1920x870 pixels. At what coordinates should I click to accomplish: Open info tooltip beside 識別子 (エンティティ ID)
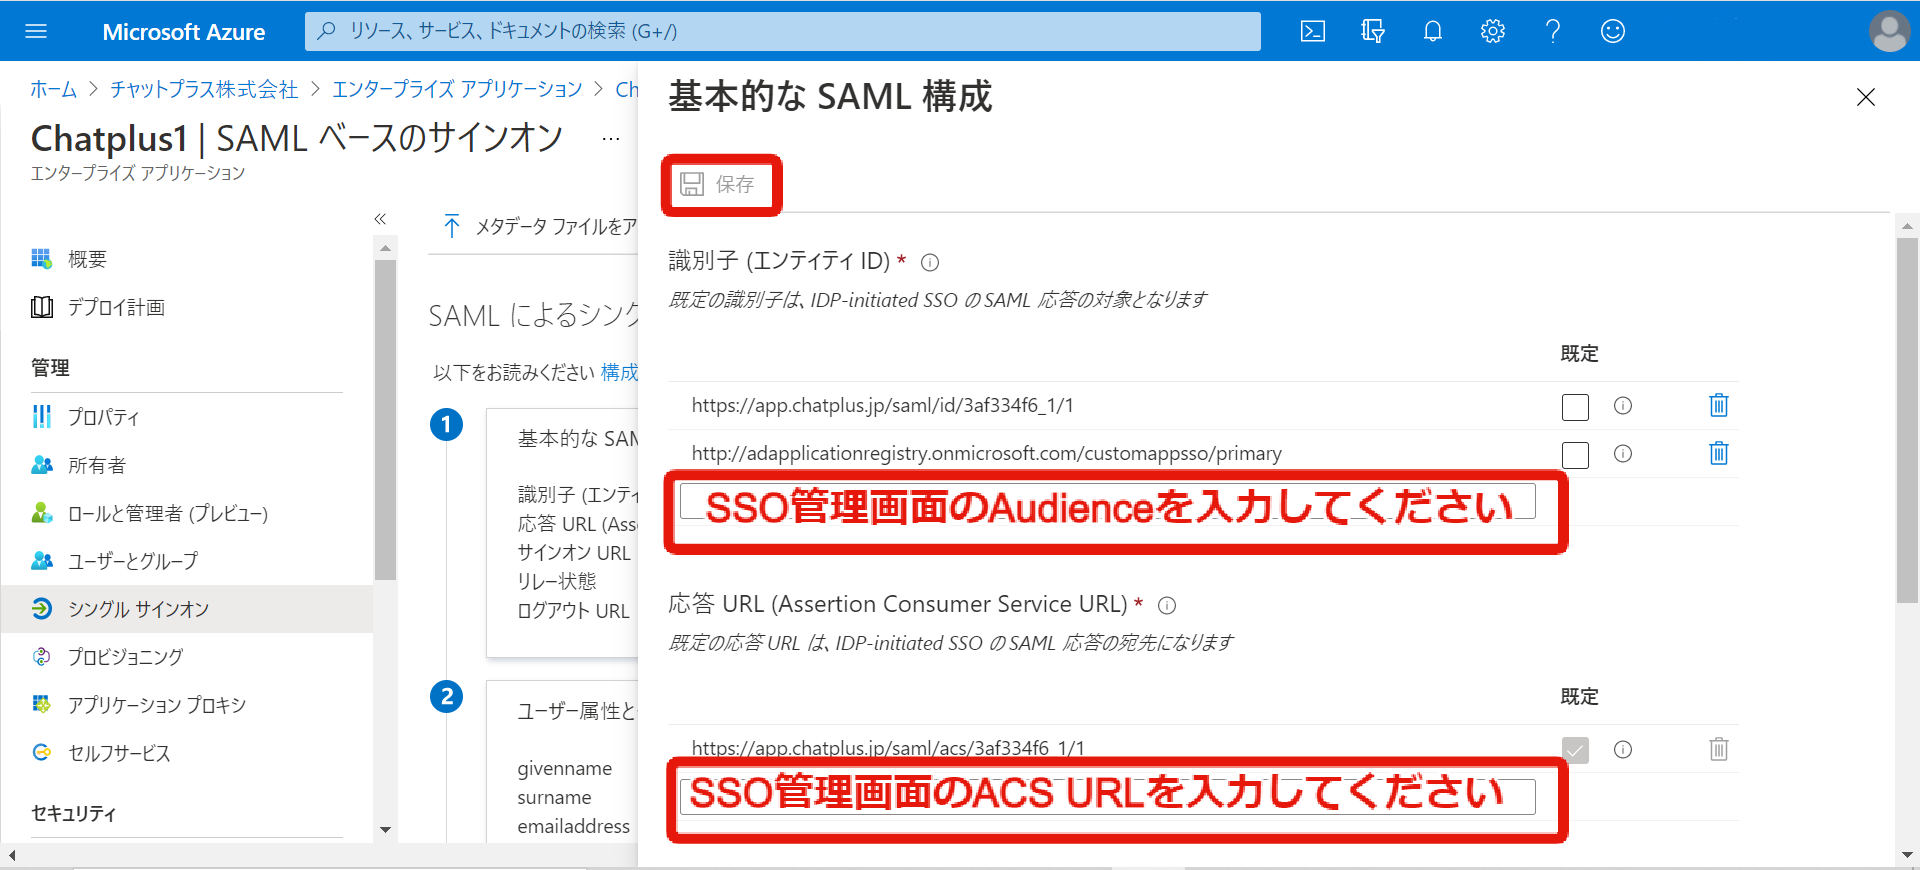tap(930, 262)
